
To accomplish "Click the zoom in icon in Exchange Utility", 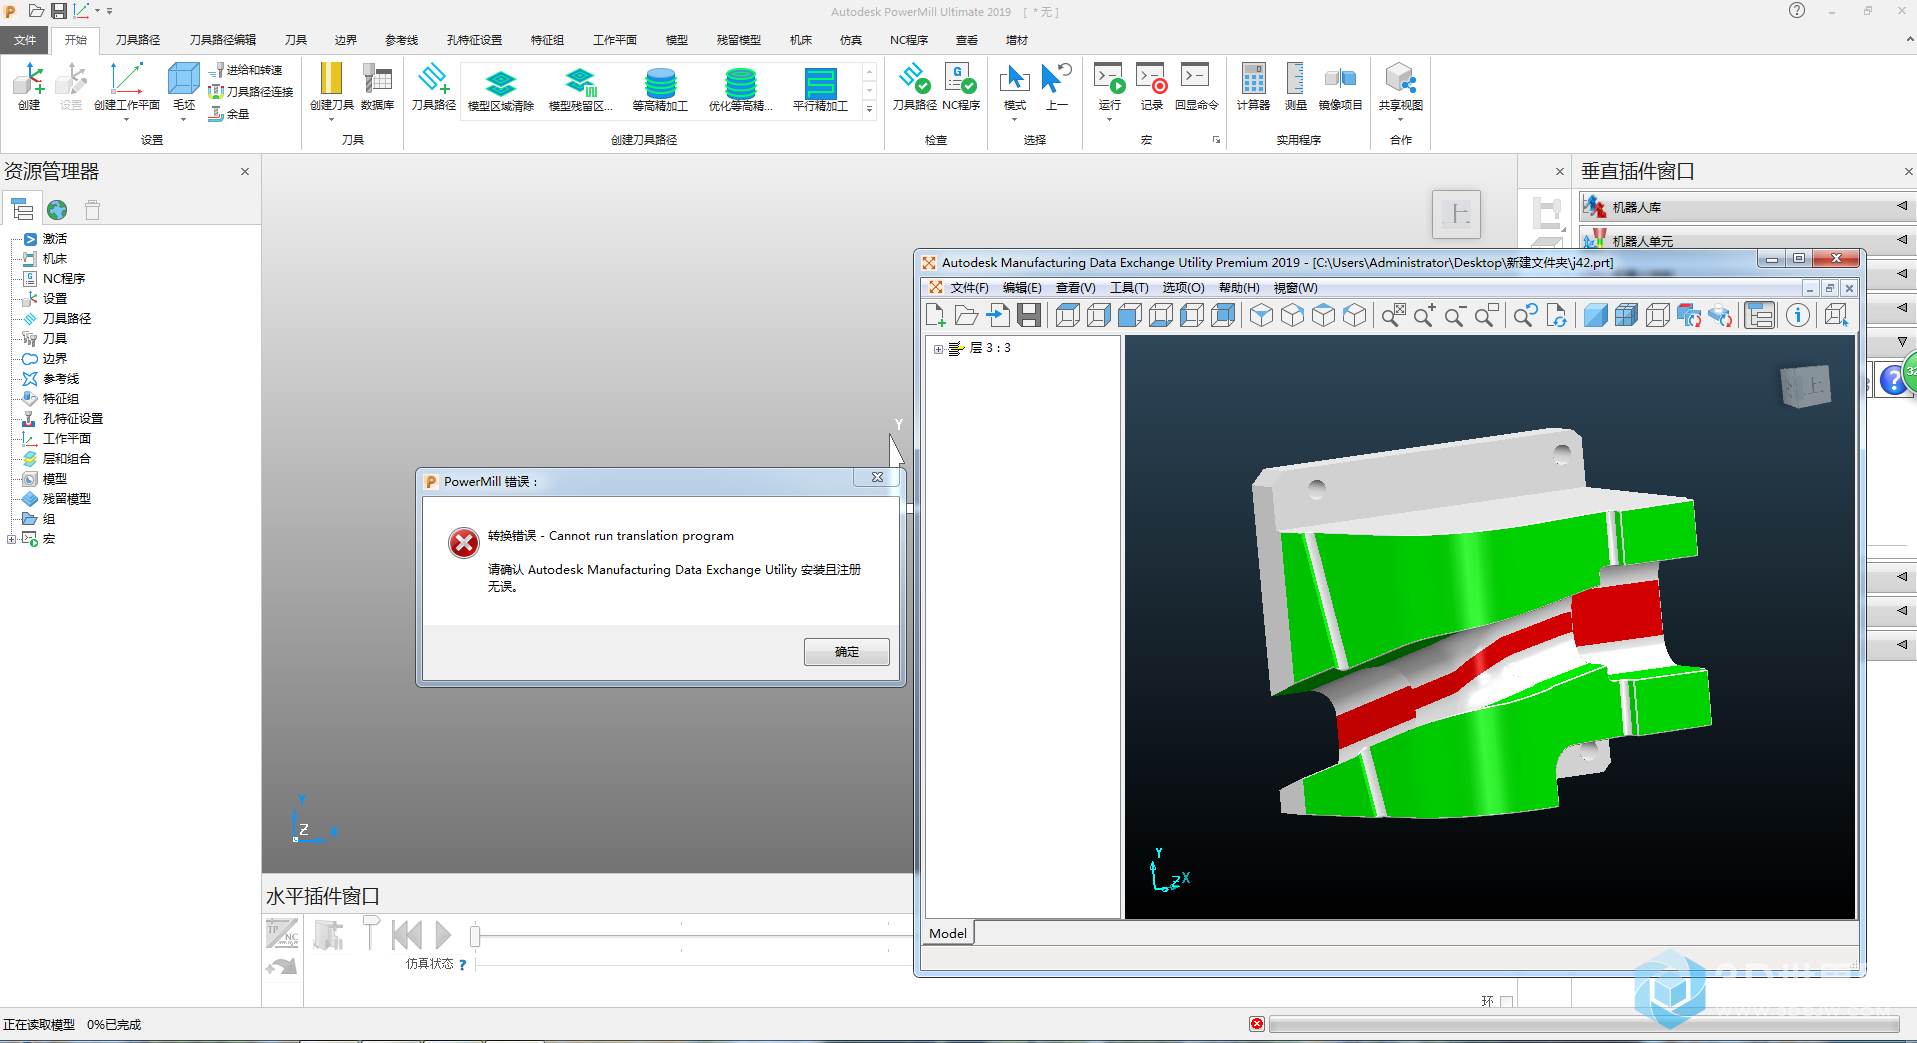I will click(1424, 316).
